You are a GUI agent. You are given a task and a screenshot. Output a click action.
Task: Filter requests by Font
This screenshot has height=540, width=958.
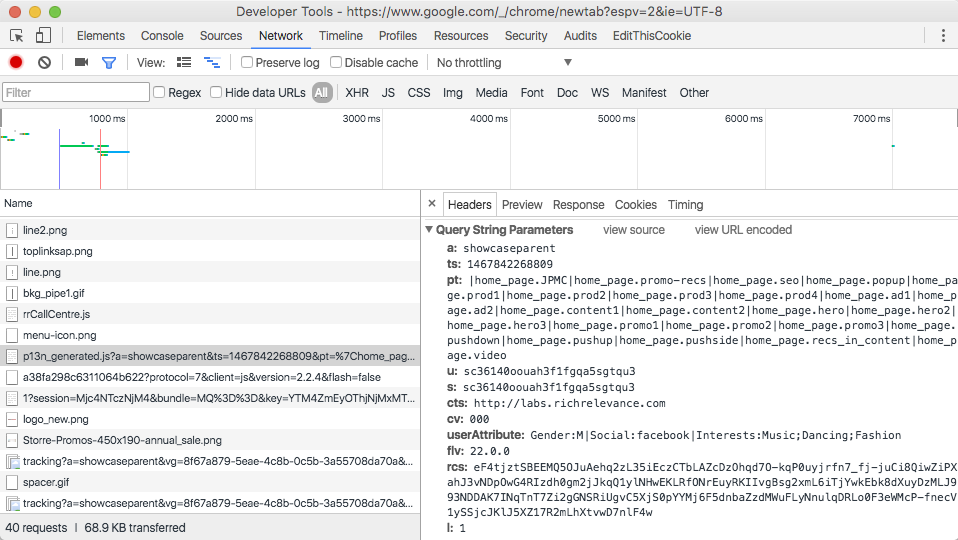coord(532,93)
